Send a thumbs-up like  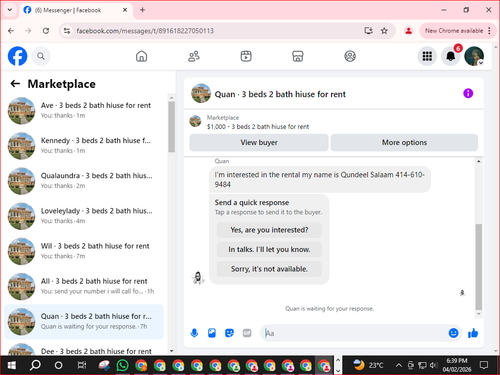point(473,333)
